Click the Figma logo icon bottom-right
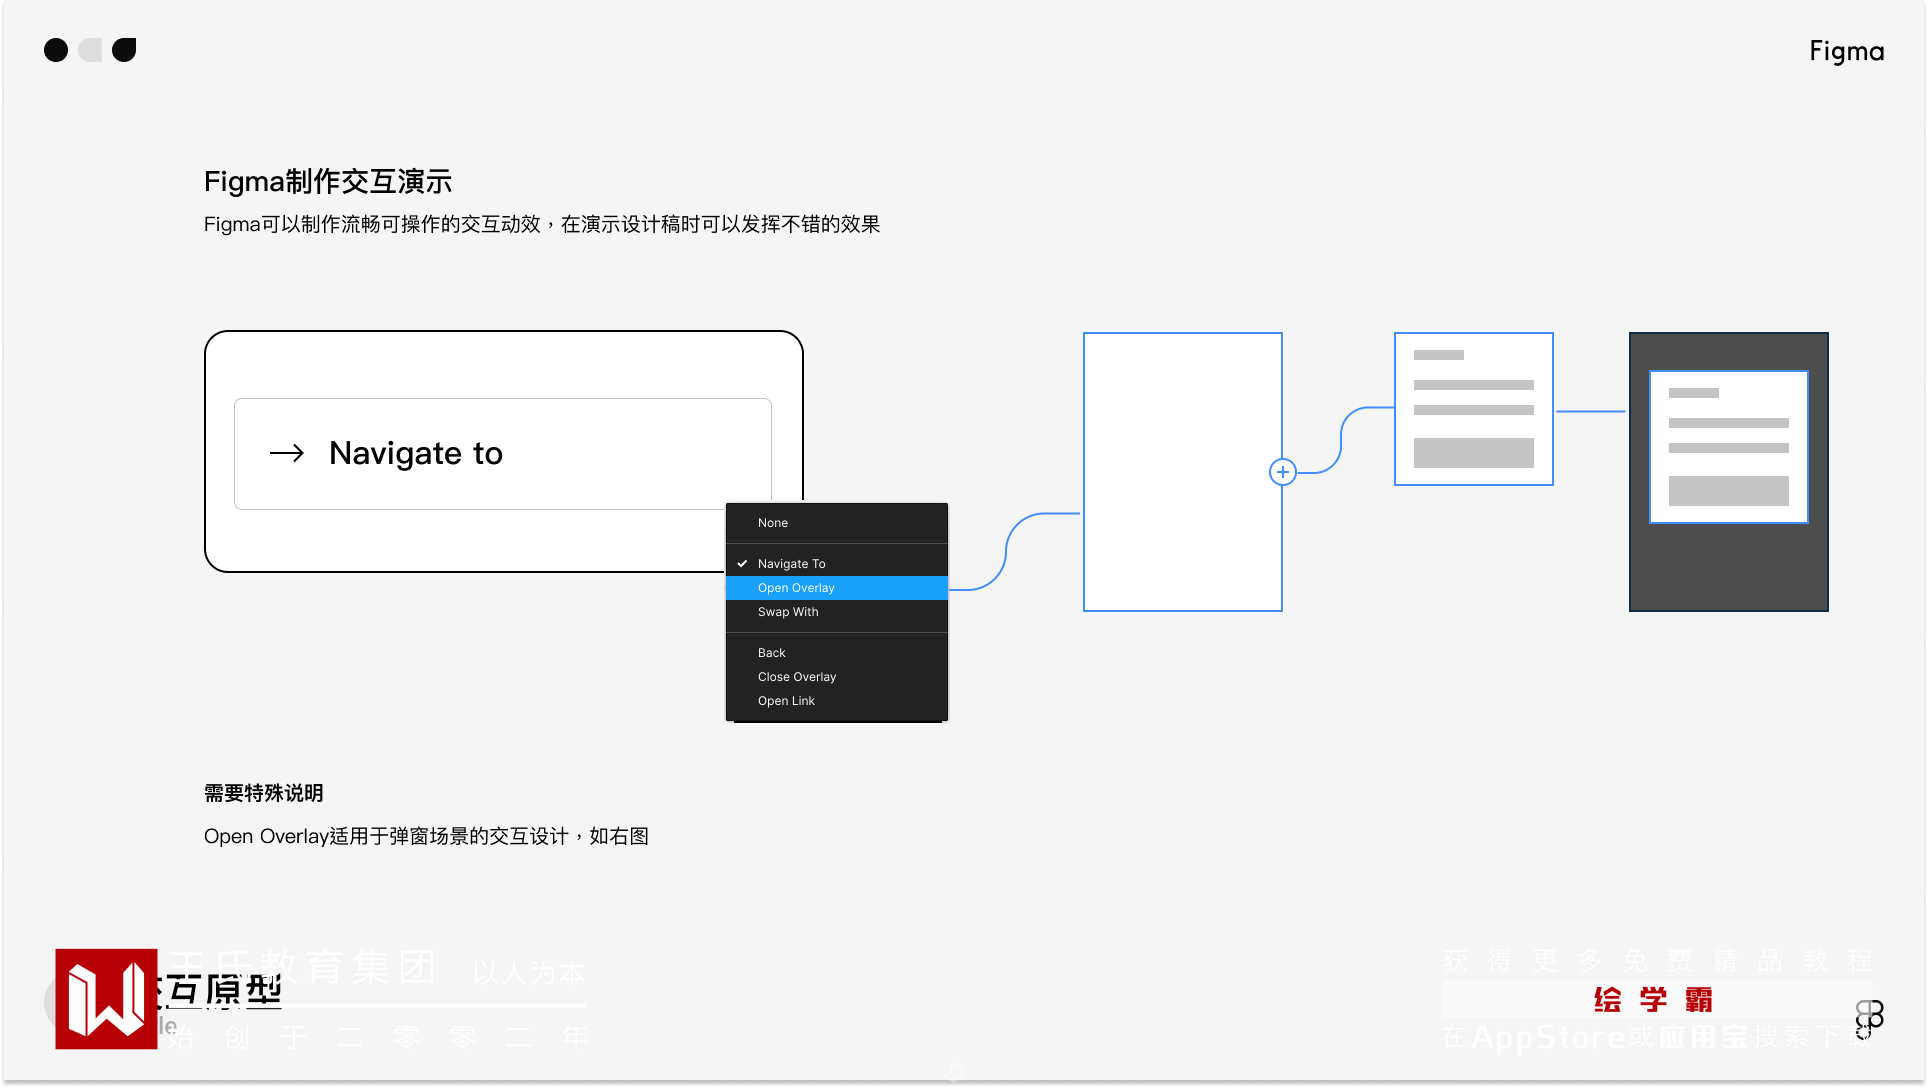This screenshot has height=1088, width=1928. [x=1868, y=1019]
